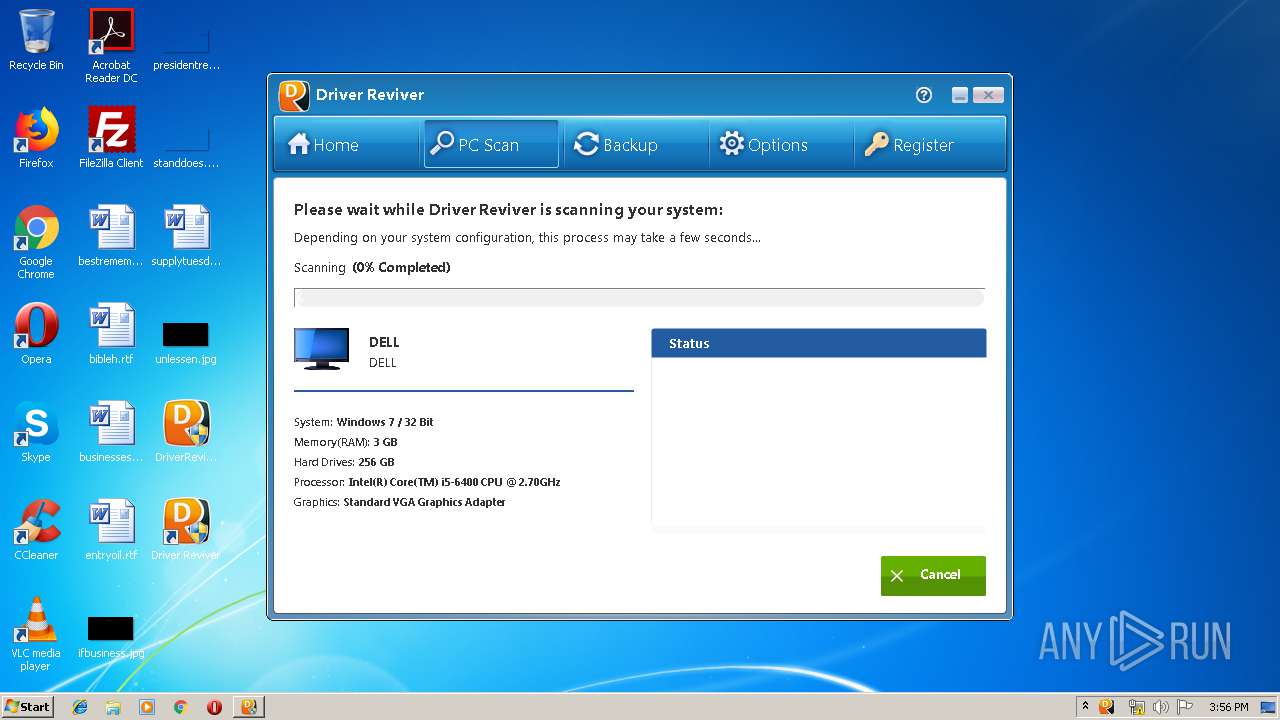Viewport: 1280px width, 720px height.
Task: Click the Status panel header
Action: 819,343
